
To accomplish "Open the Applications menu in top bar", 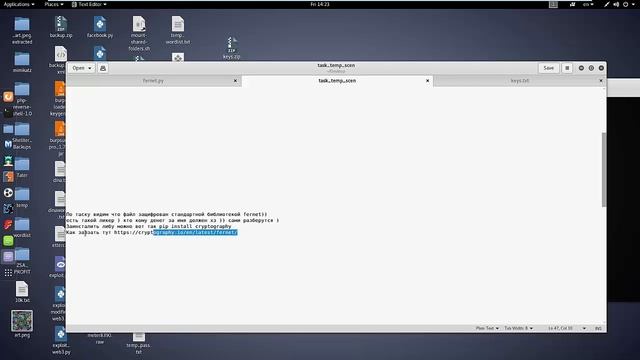I will pyautogui.click(x=19, y=4).
